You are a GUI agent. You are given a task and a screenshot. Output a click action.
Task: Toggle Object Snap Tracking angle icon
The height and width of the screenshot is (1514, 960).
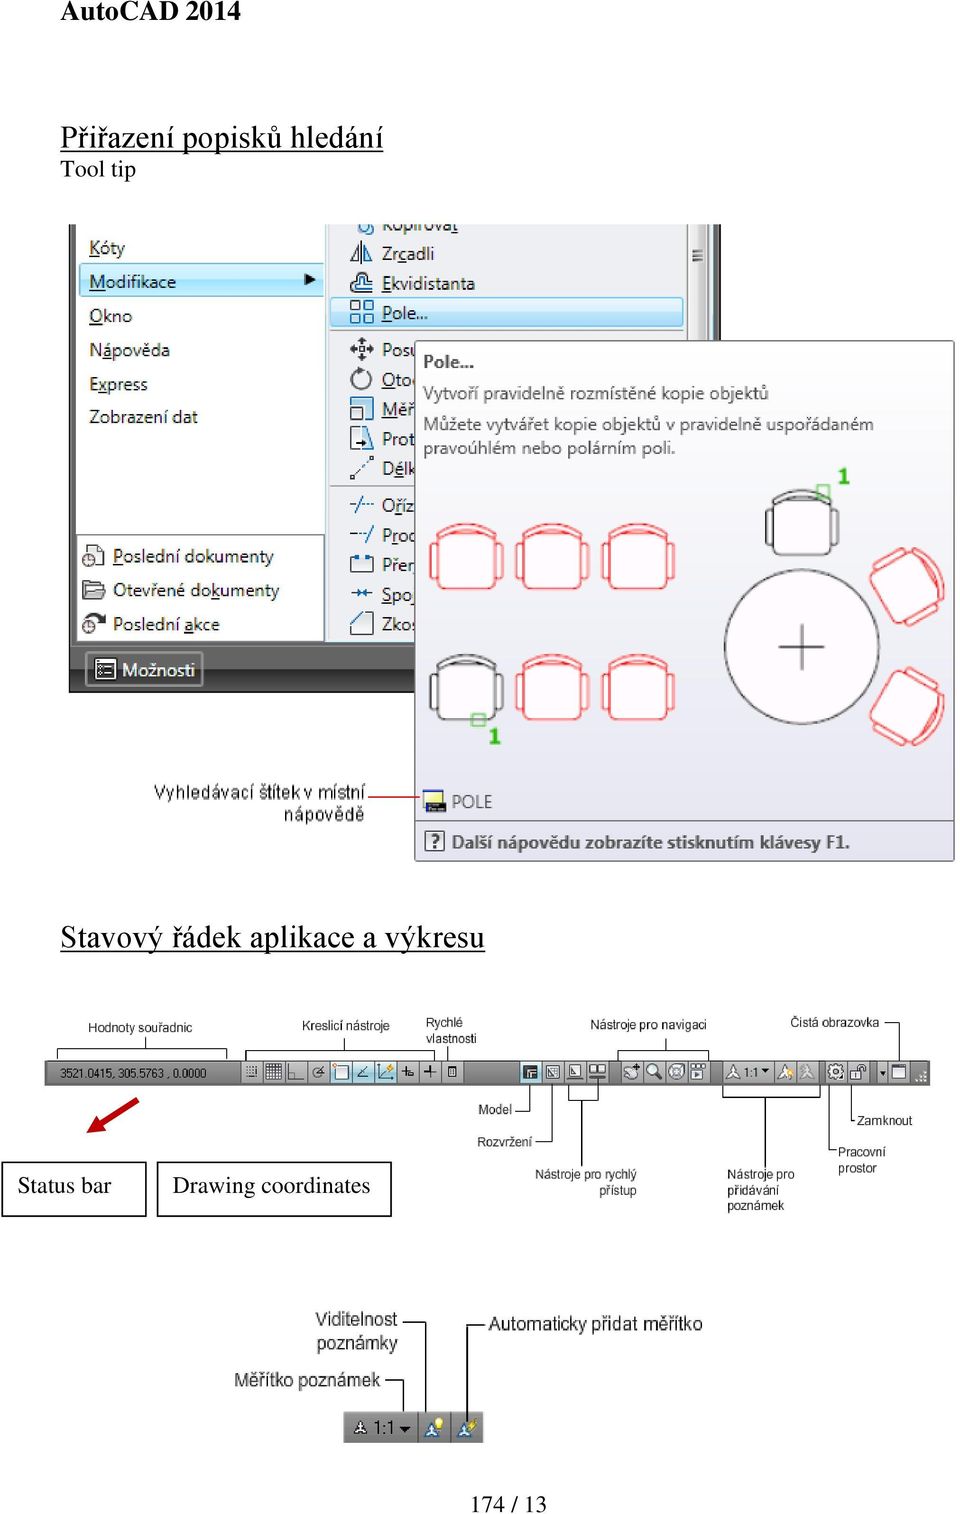[x=362, y=1072]
